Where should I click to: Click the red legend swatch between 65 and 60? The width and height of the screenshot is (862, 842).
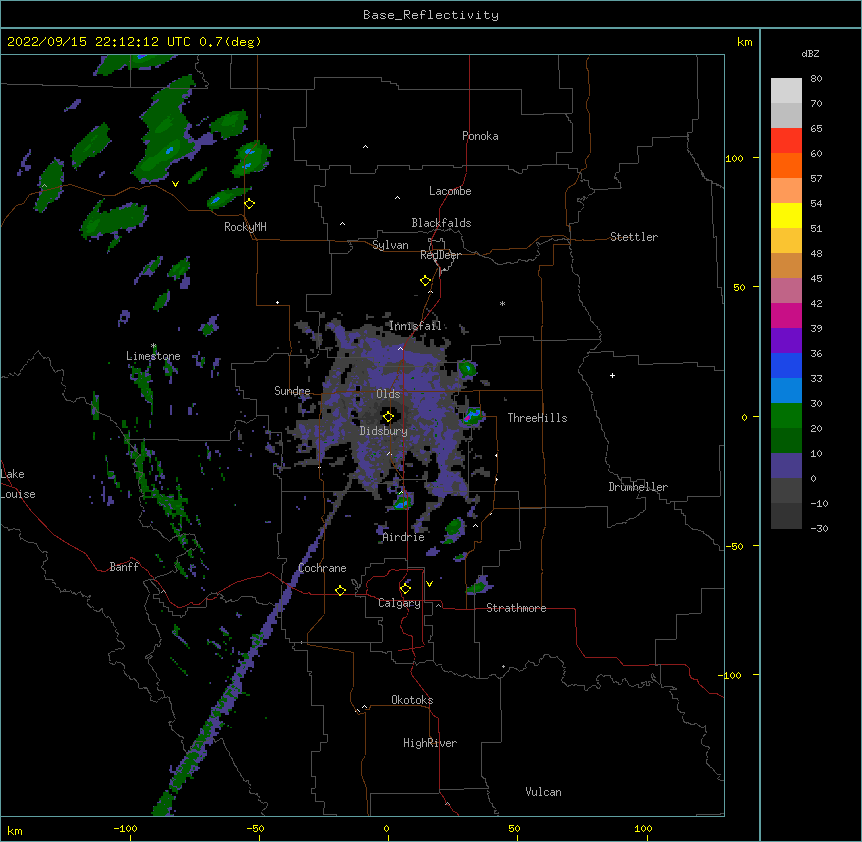point(786,141)
